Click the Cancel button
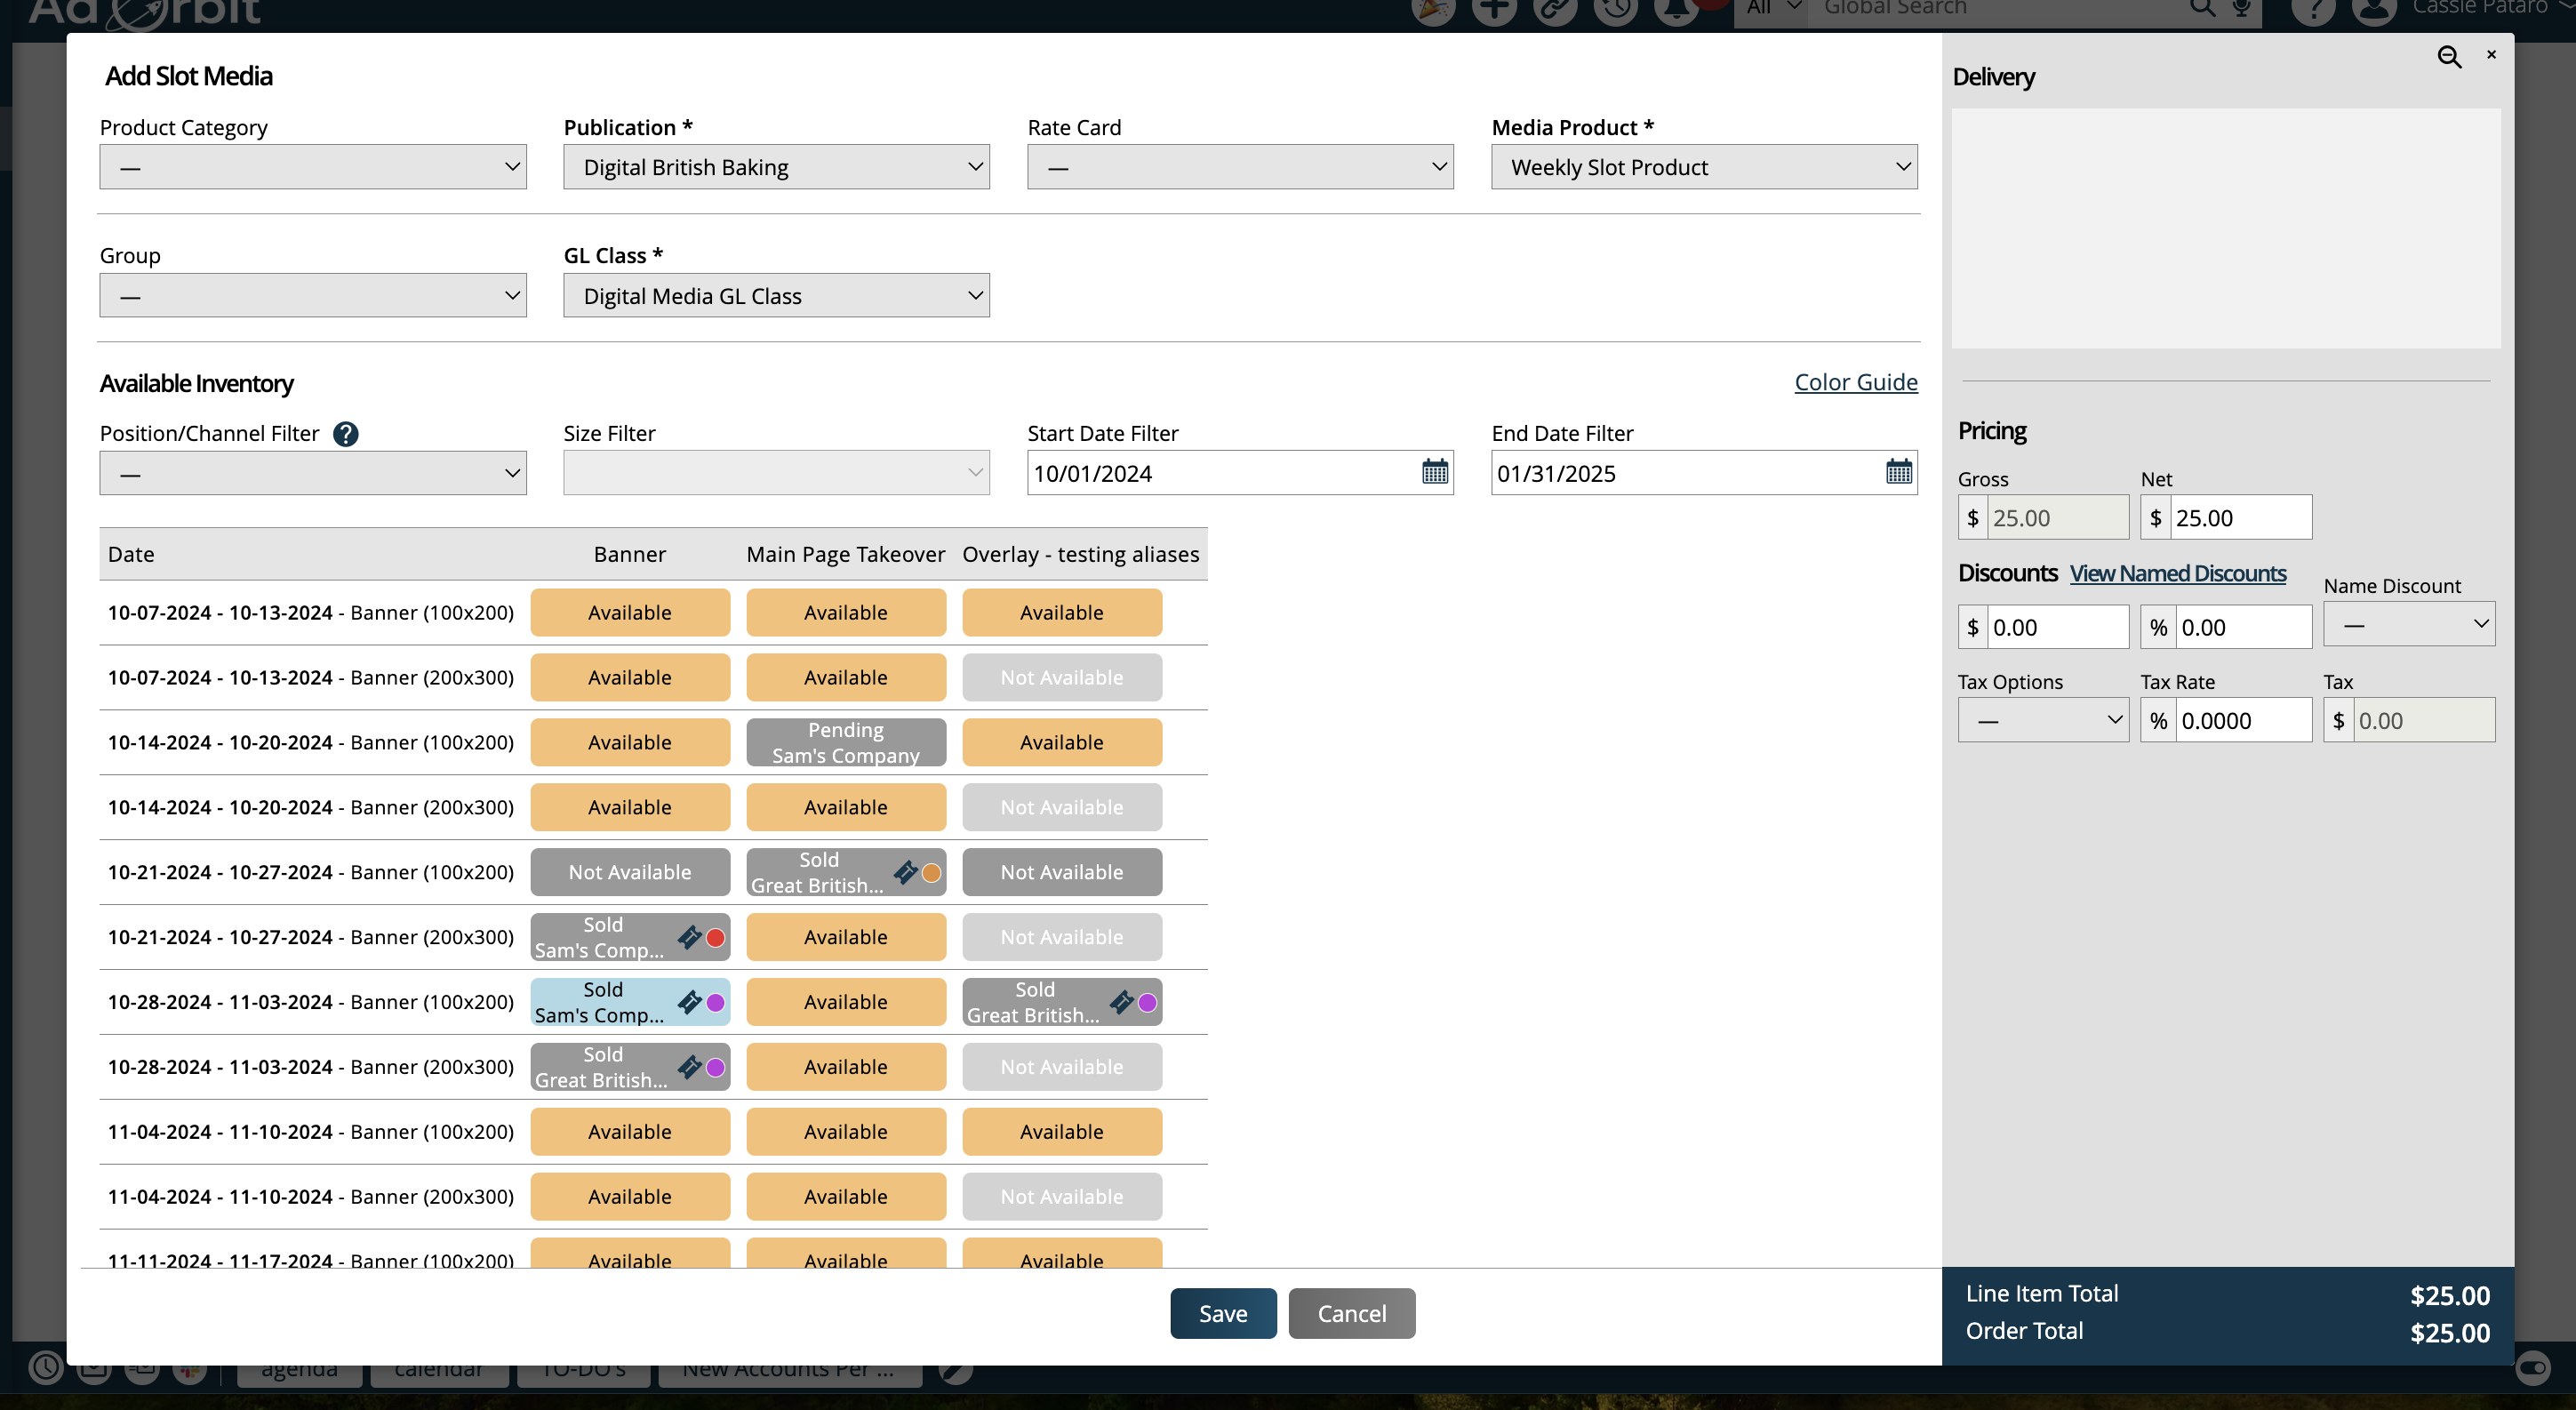 tap(1352, 1313)
